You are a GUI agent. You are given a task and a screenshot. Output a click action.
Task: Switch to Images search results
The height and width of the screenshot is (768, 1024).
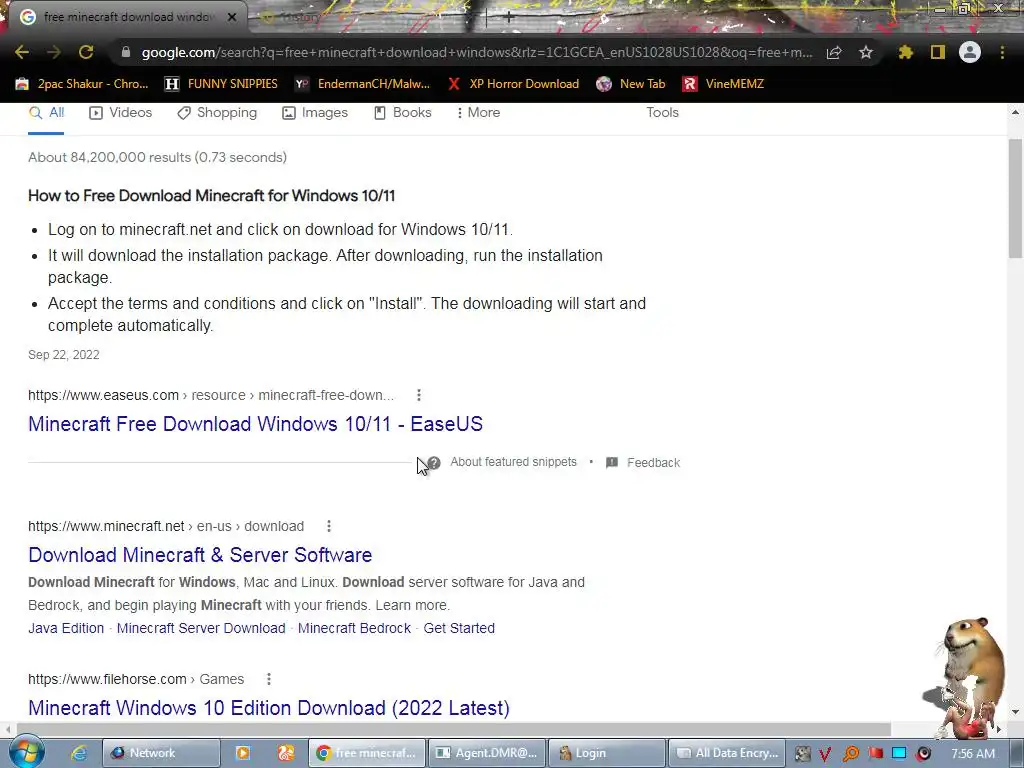(315, 113)
